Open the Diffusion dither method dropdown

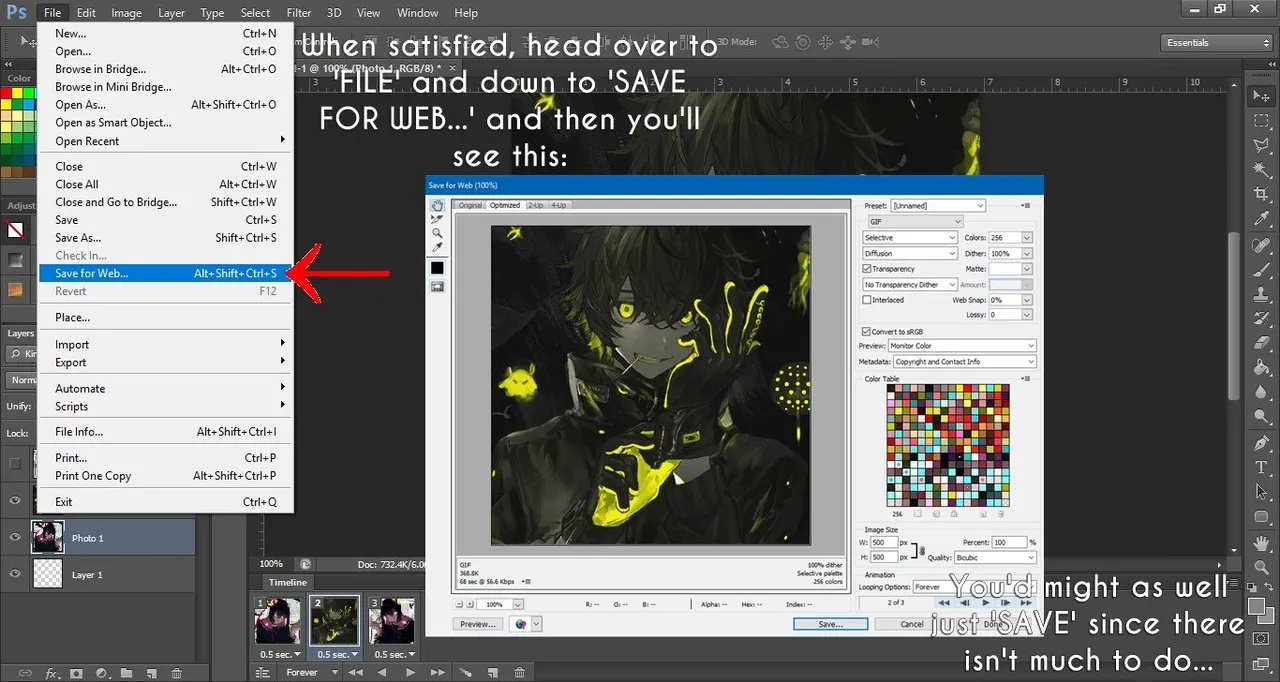(x=910, y=253)
